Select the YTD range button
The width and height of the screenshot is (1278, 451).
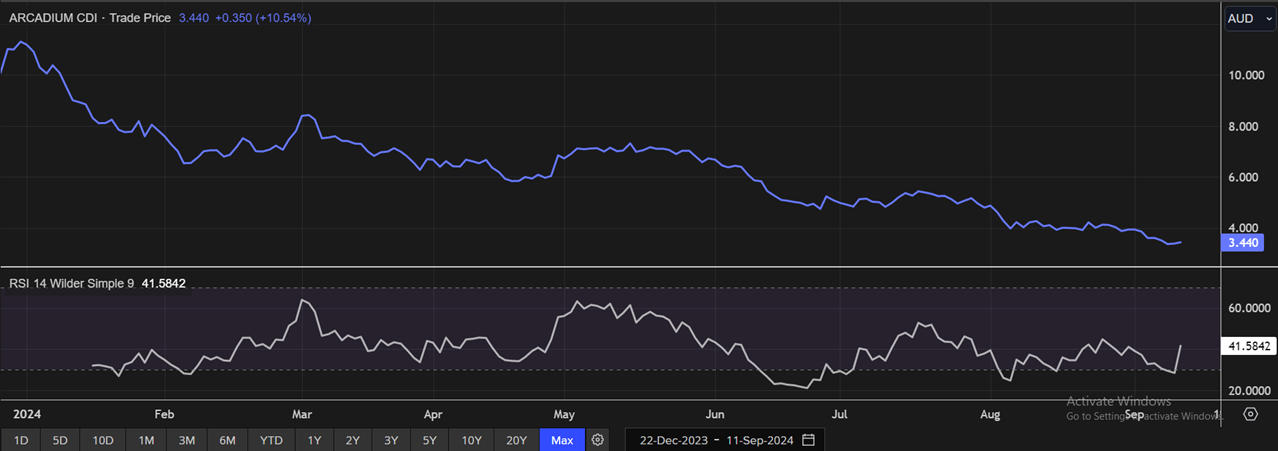tap(270, 440)
